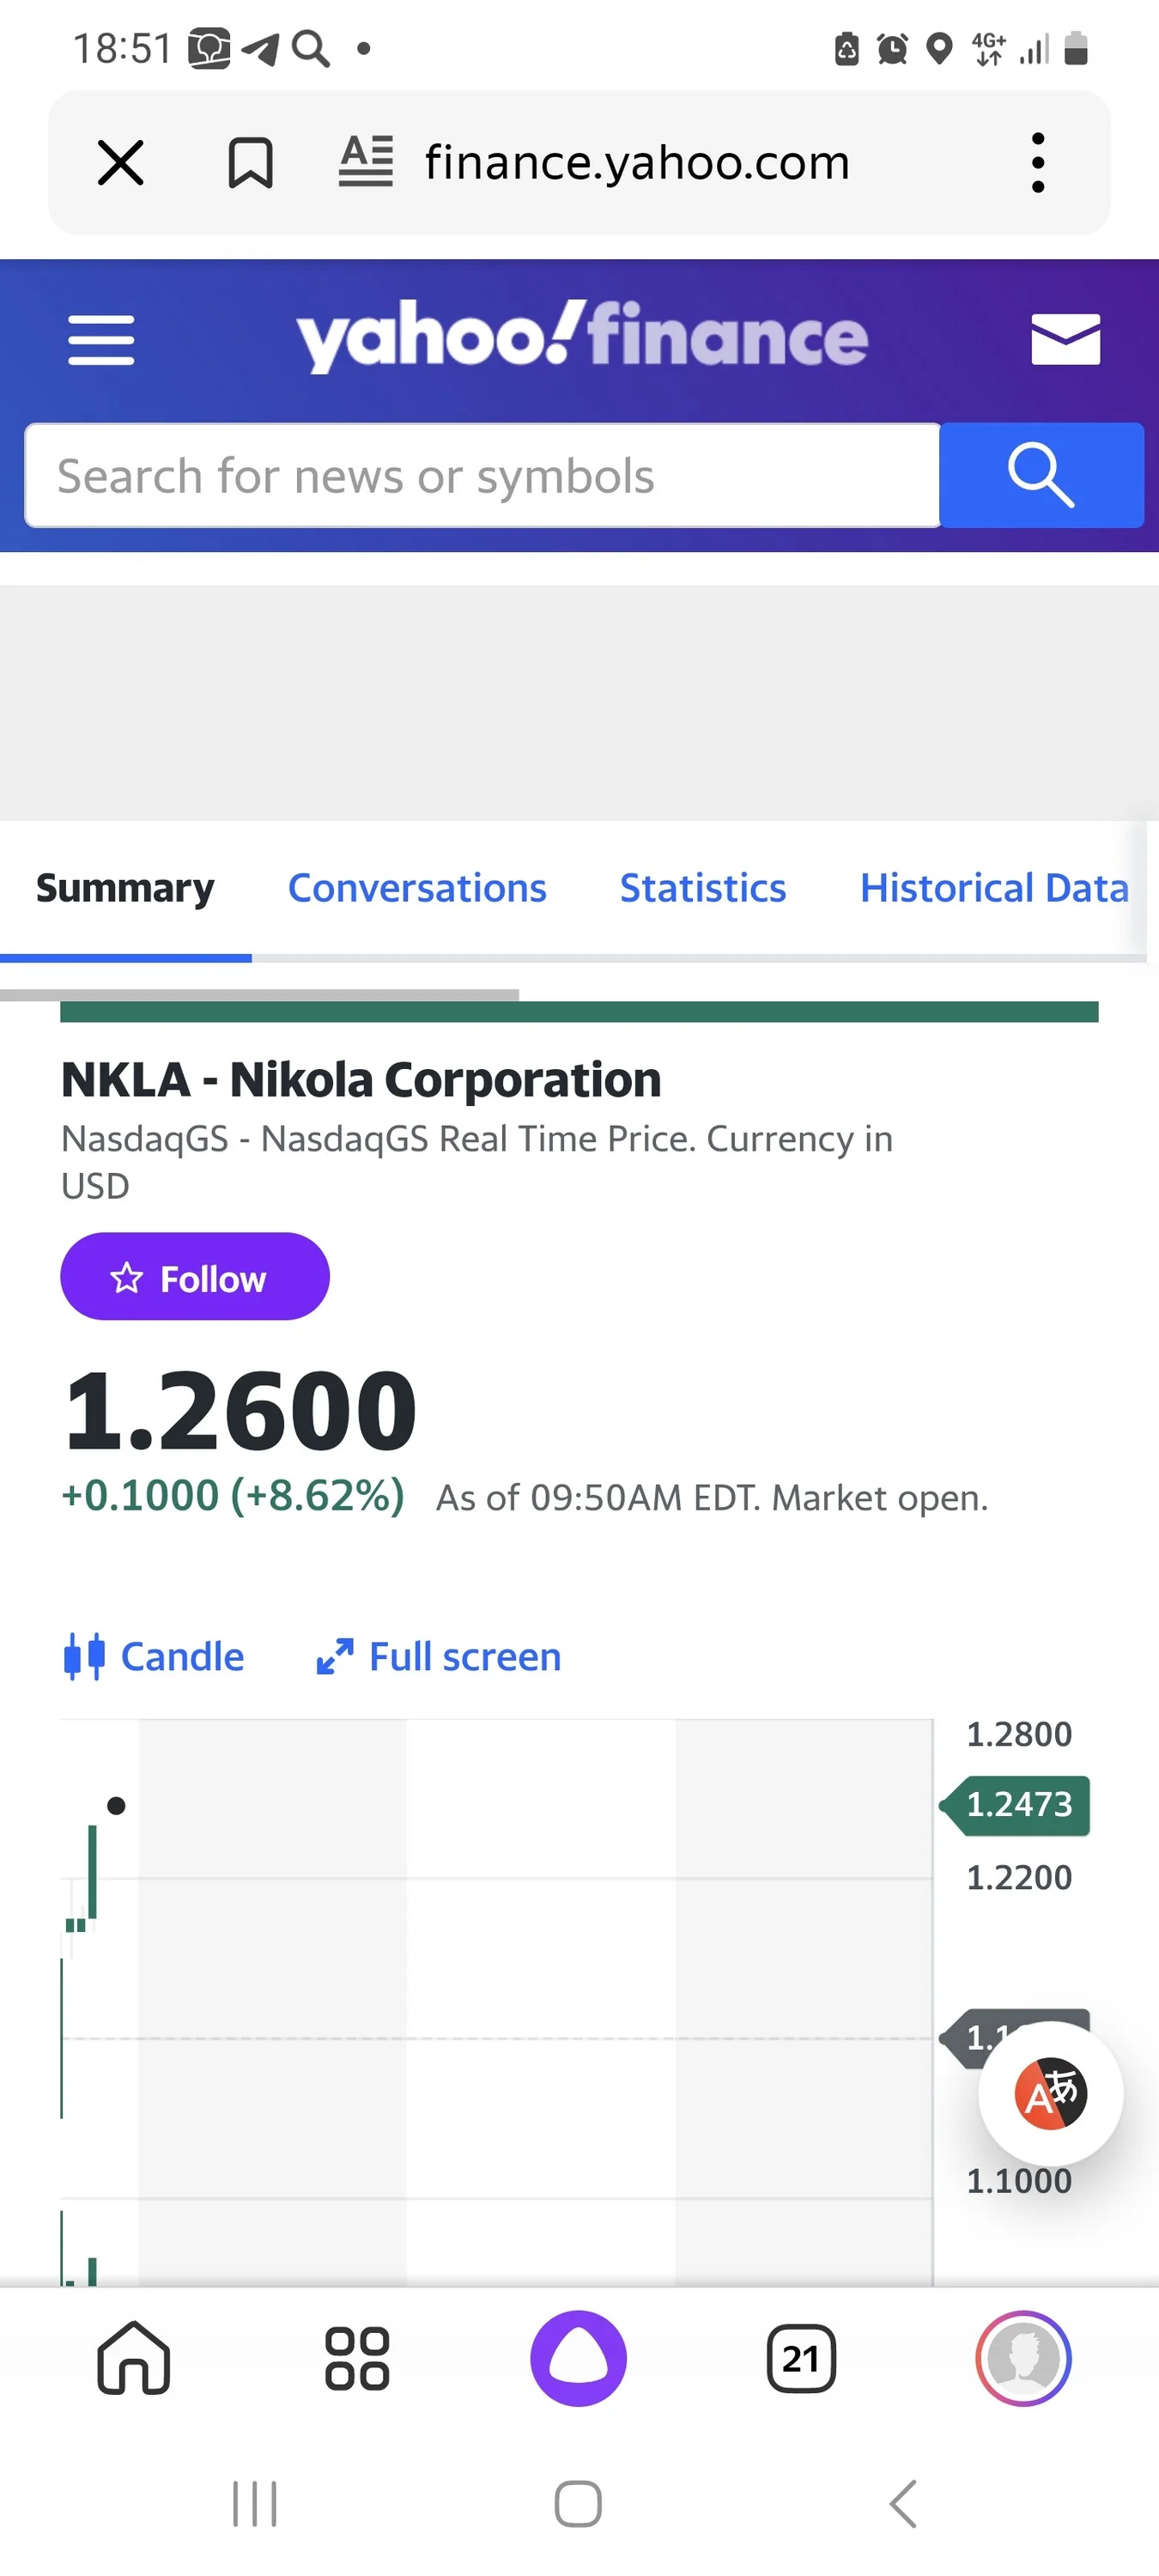Change chart type via Candle option
This screenshot has width=1159, height=2576.
(x=154, y=1657)
